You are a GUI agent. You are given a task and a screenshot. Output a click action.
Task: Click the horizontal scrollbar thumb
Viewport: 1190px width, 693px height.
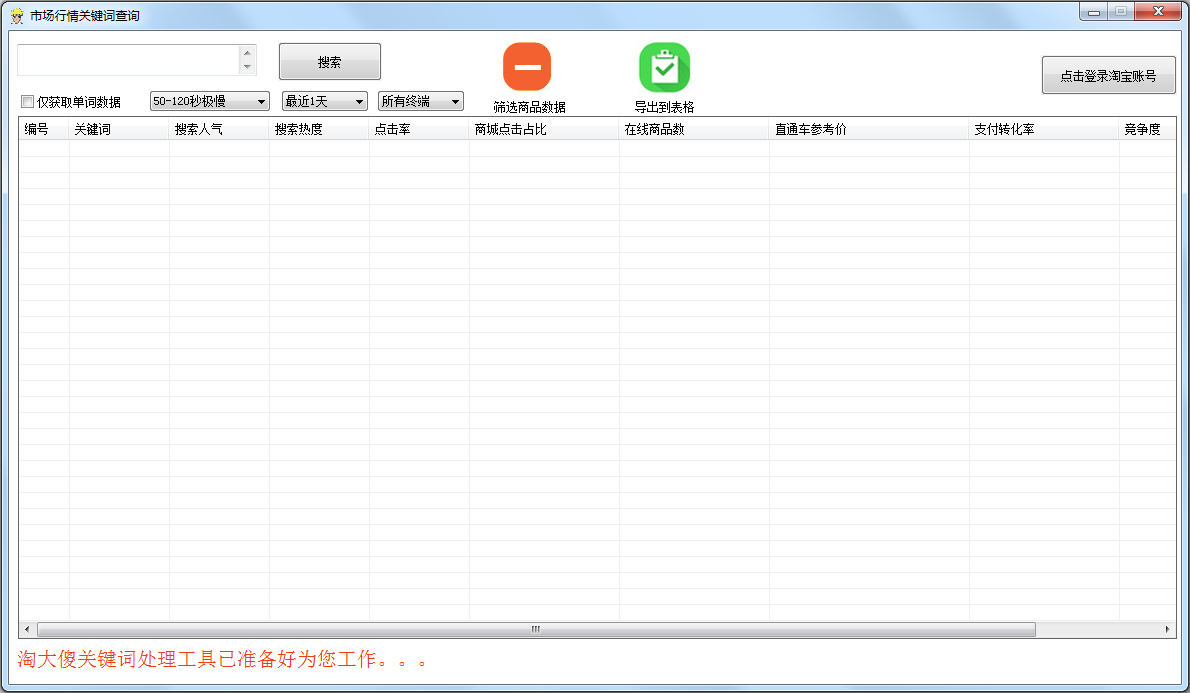point(536,630)
